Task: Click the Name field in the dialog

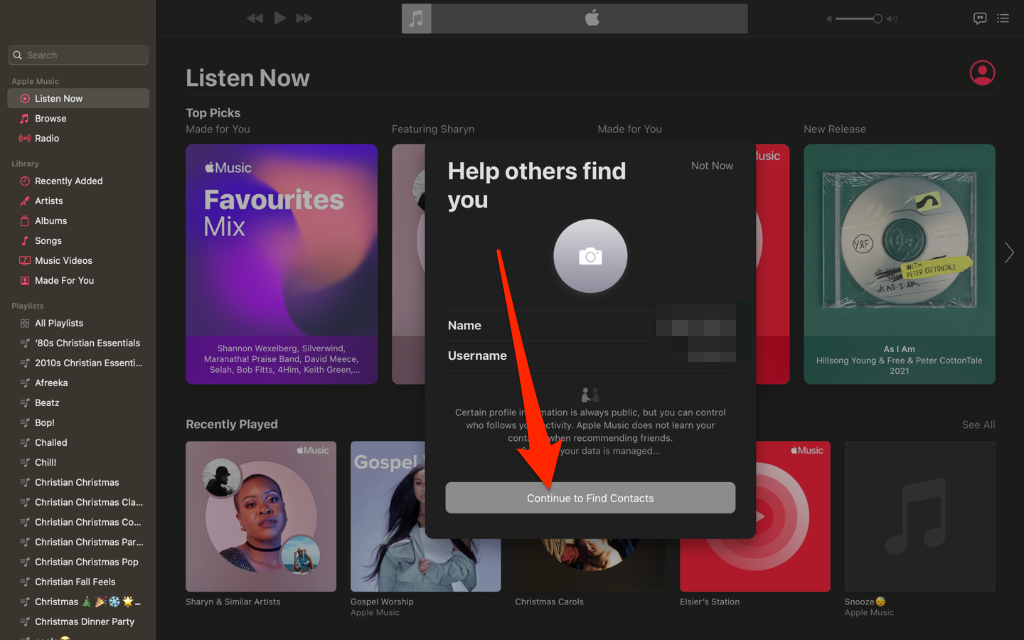Action: 590,325
